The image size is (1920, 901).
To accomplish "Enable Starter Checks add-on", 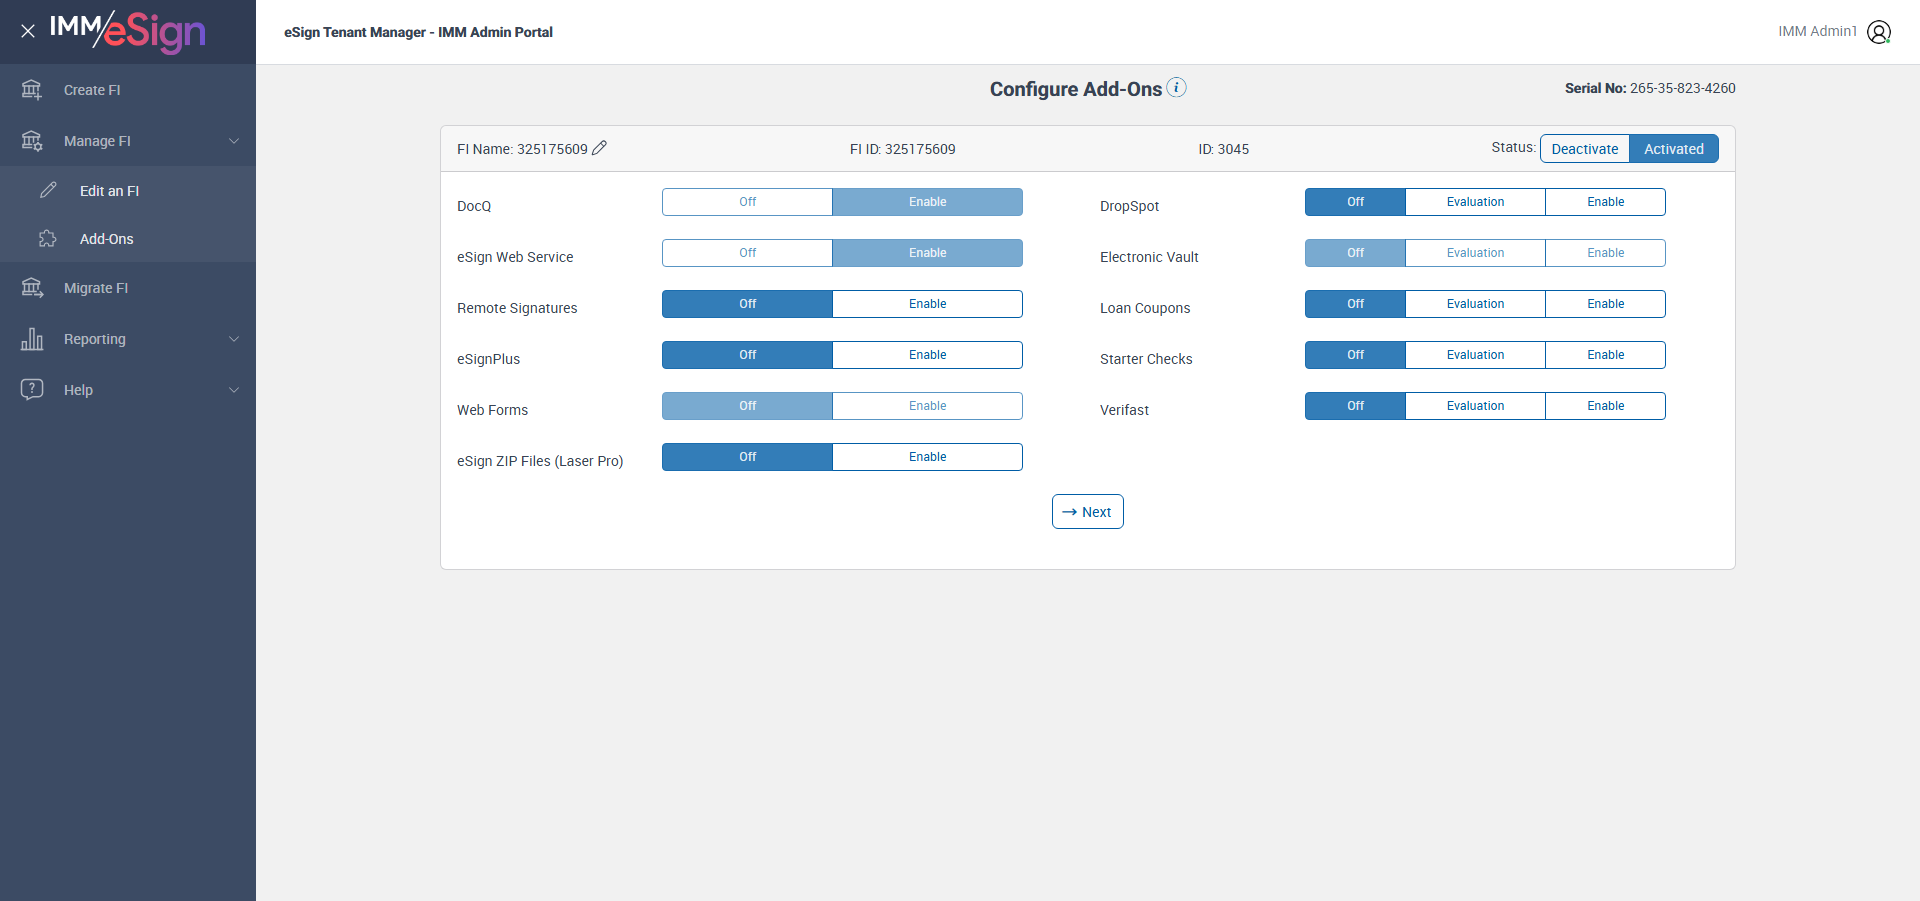I will [1605, 355].
